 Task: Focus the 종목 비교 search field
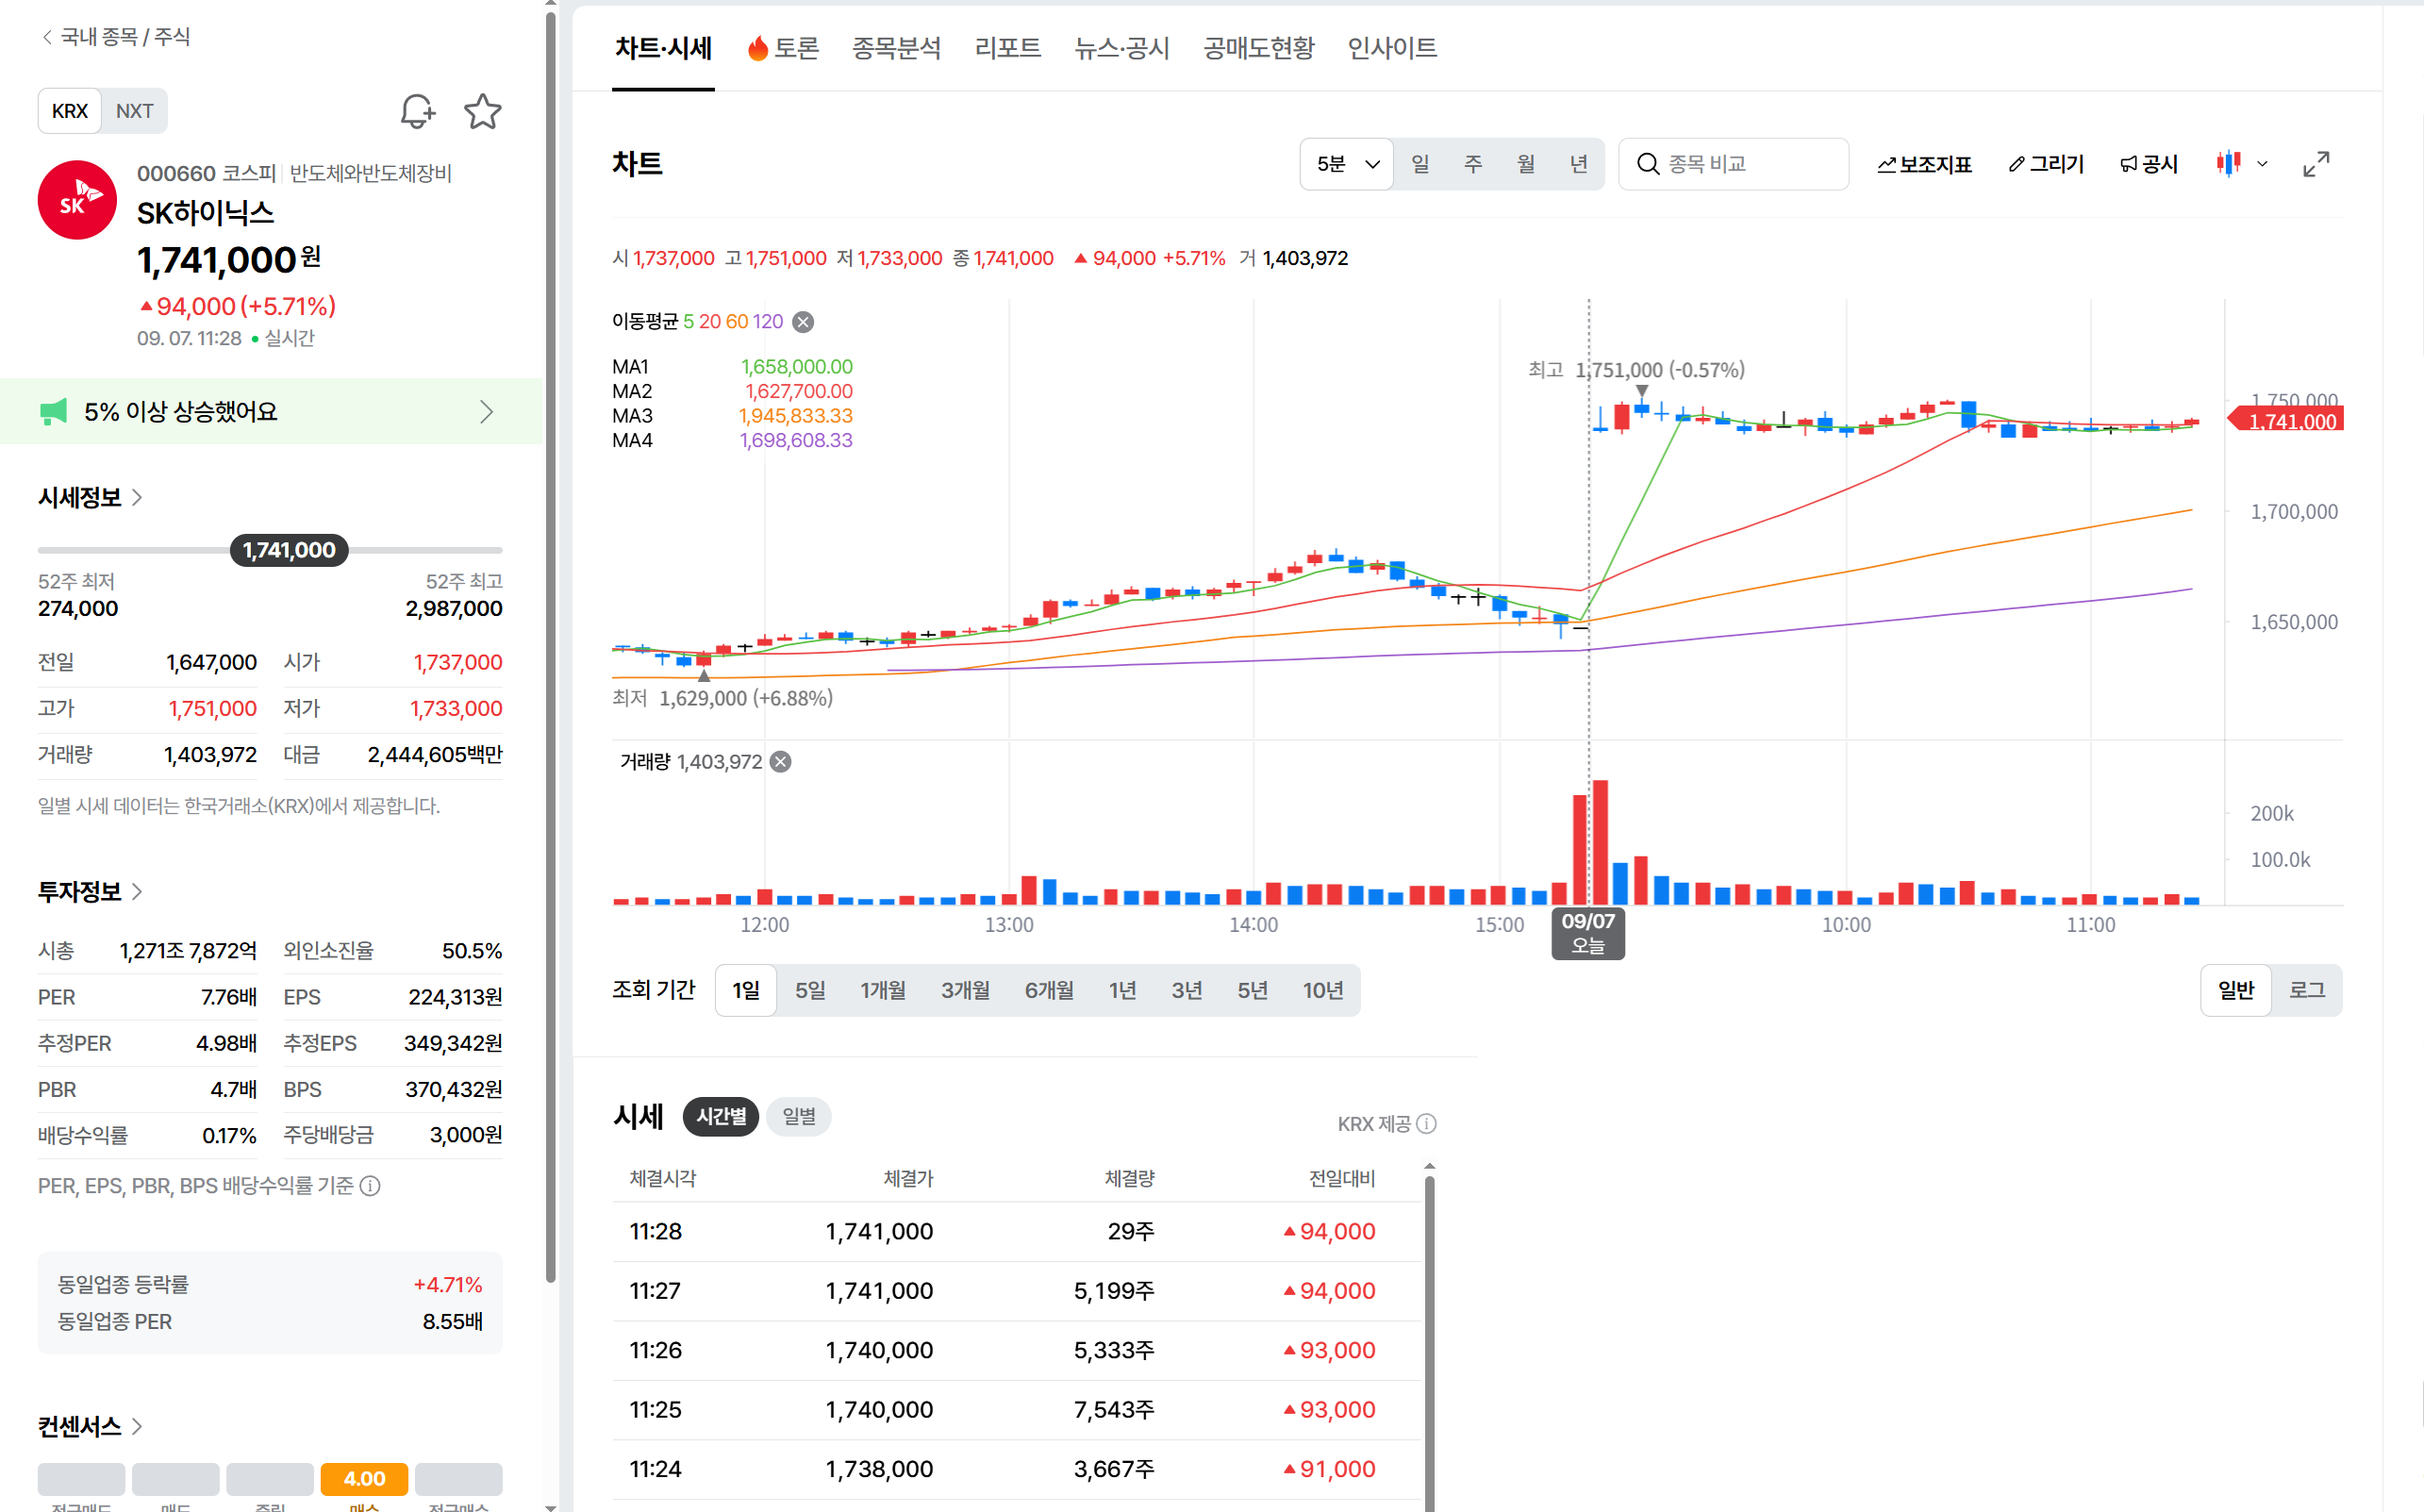[1733, 164]
